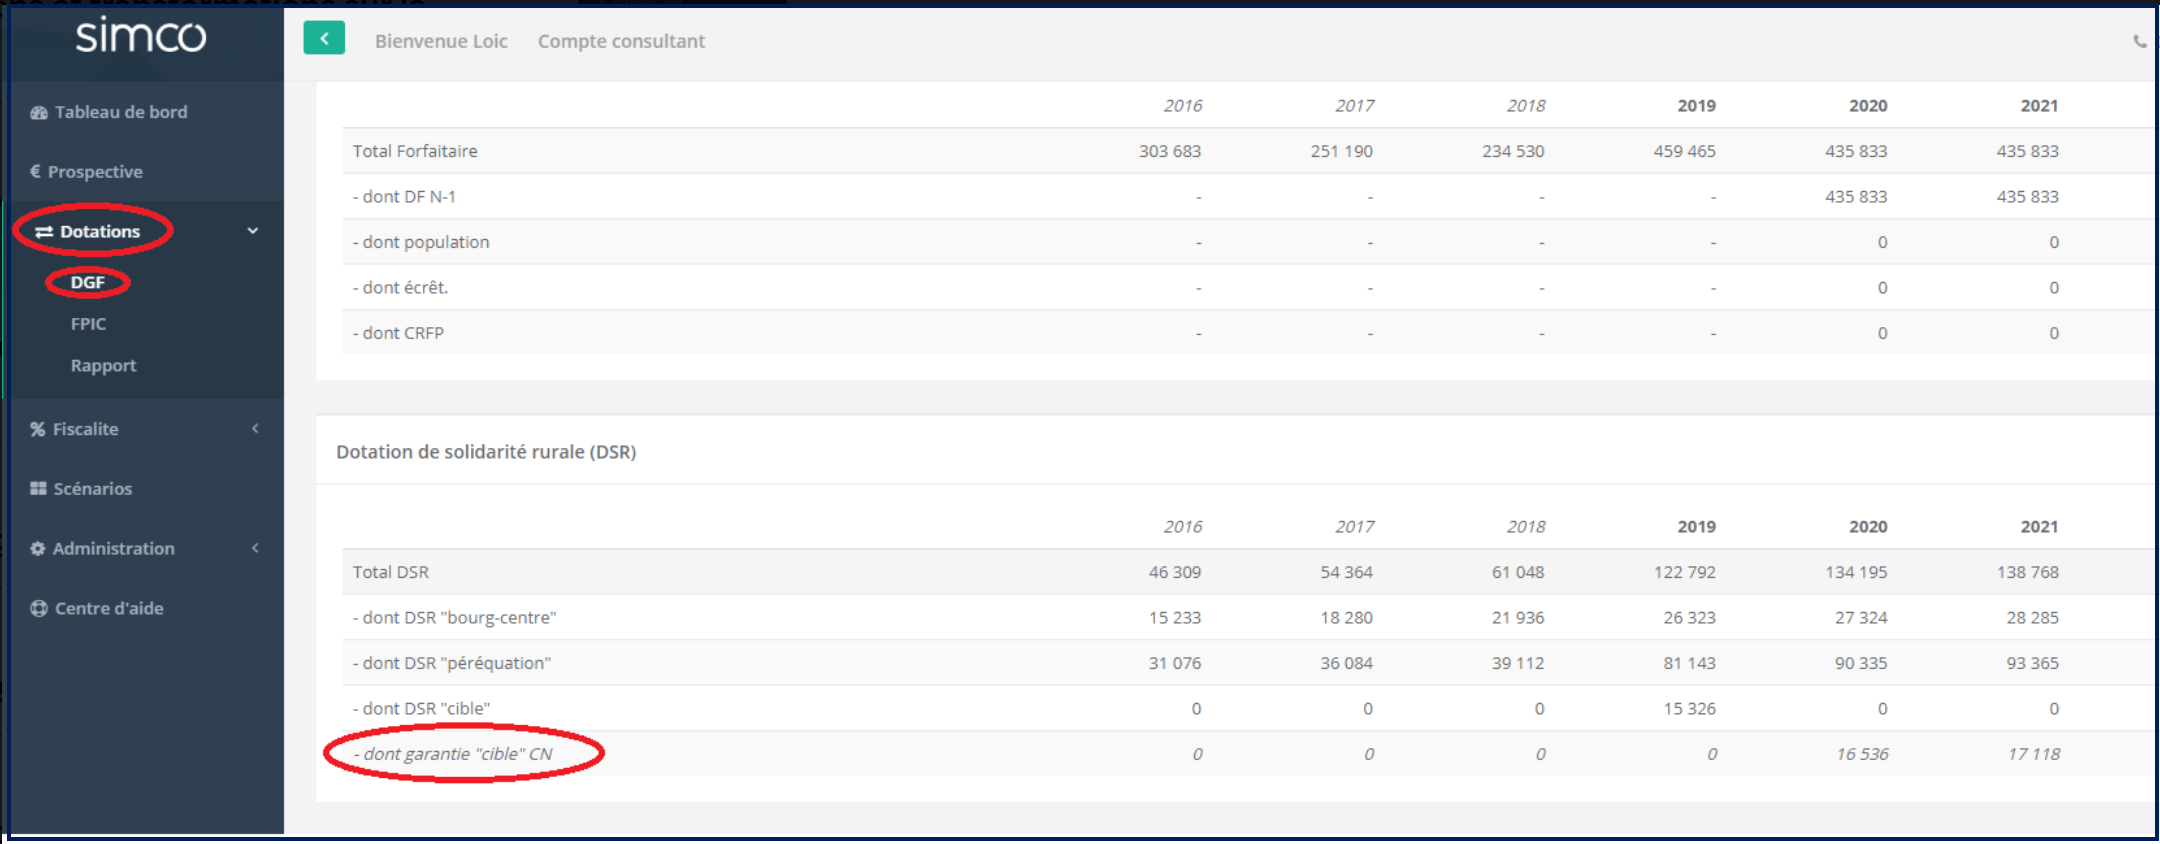Click the 2019 column header in DSR table

click(1696, 527)
